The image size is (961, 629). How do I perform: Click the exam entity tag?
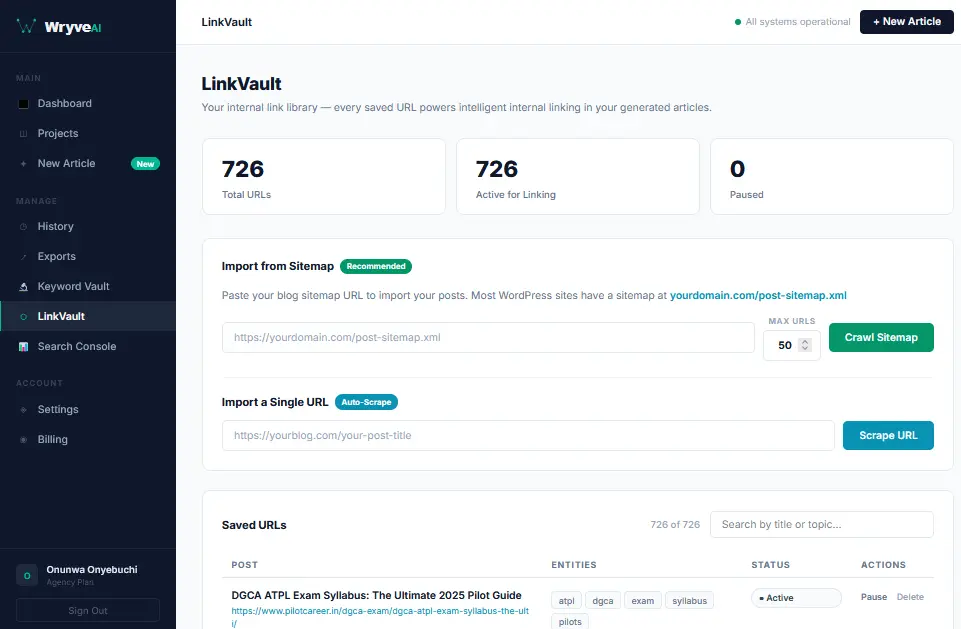642,601
